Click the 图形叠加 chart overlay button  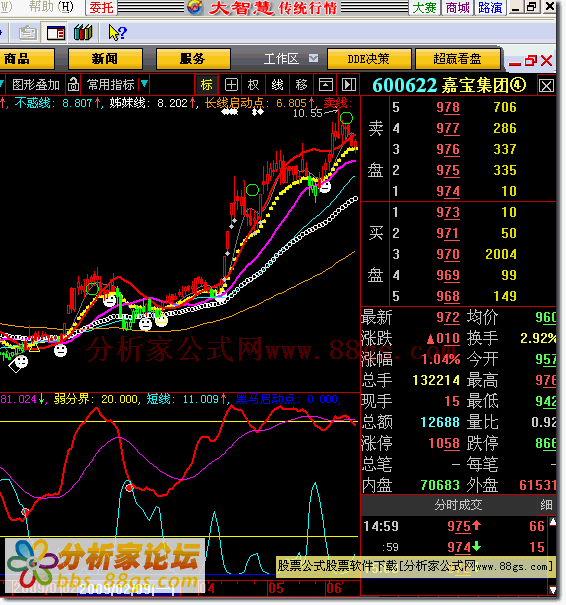pyautogui.click(x=35, y=84)
